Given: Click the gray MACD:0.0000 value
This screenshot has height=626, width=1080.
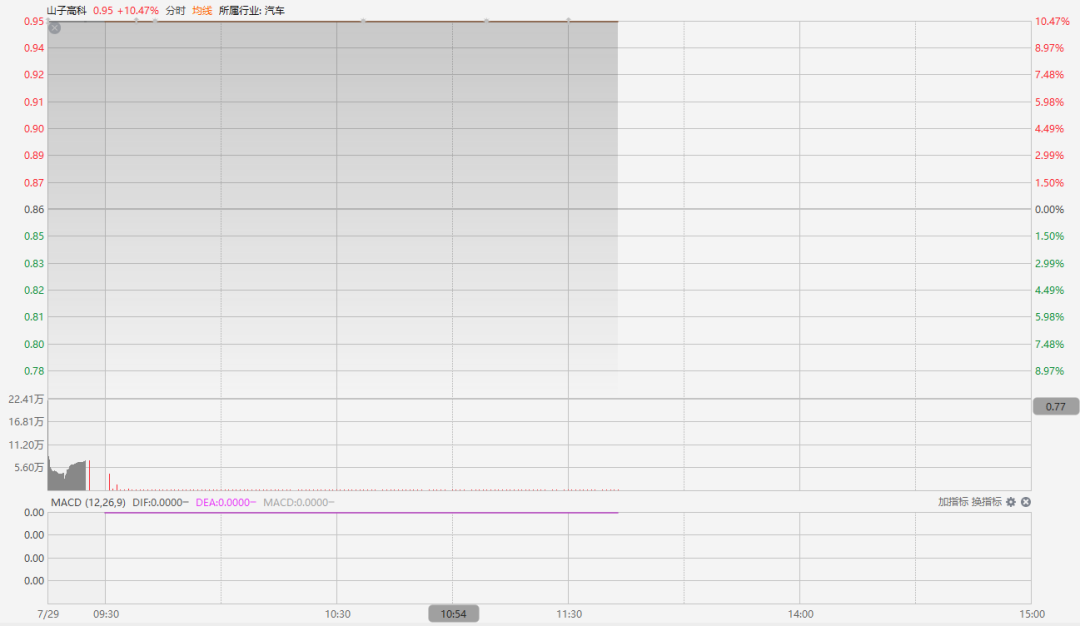Looking at the screenshot, I should [299, 503].
